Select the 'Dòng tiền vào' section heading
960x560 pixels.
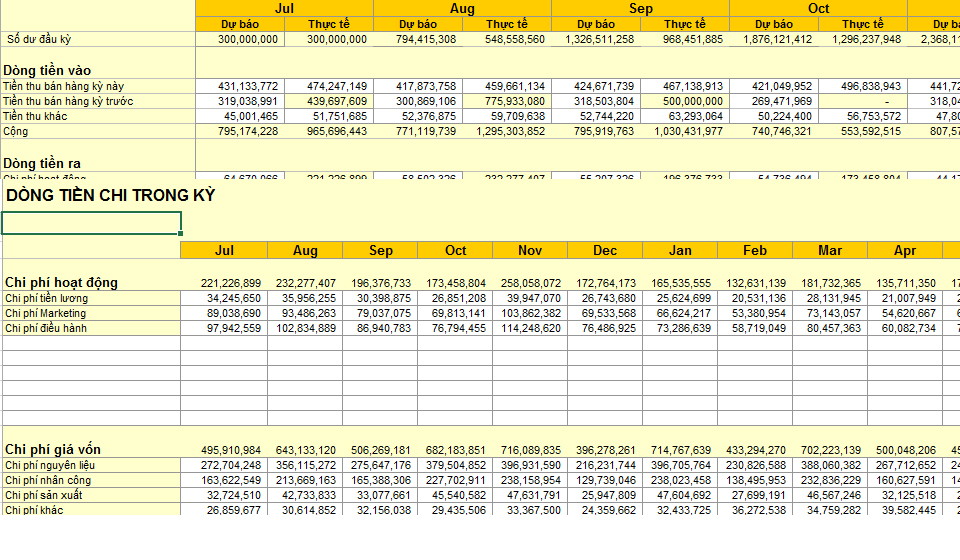[x=47, y=71]
